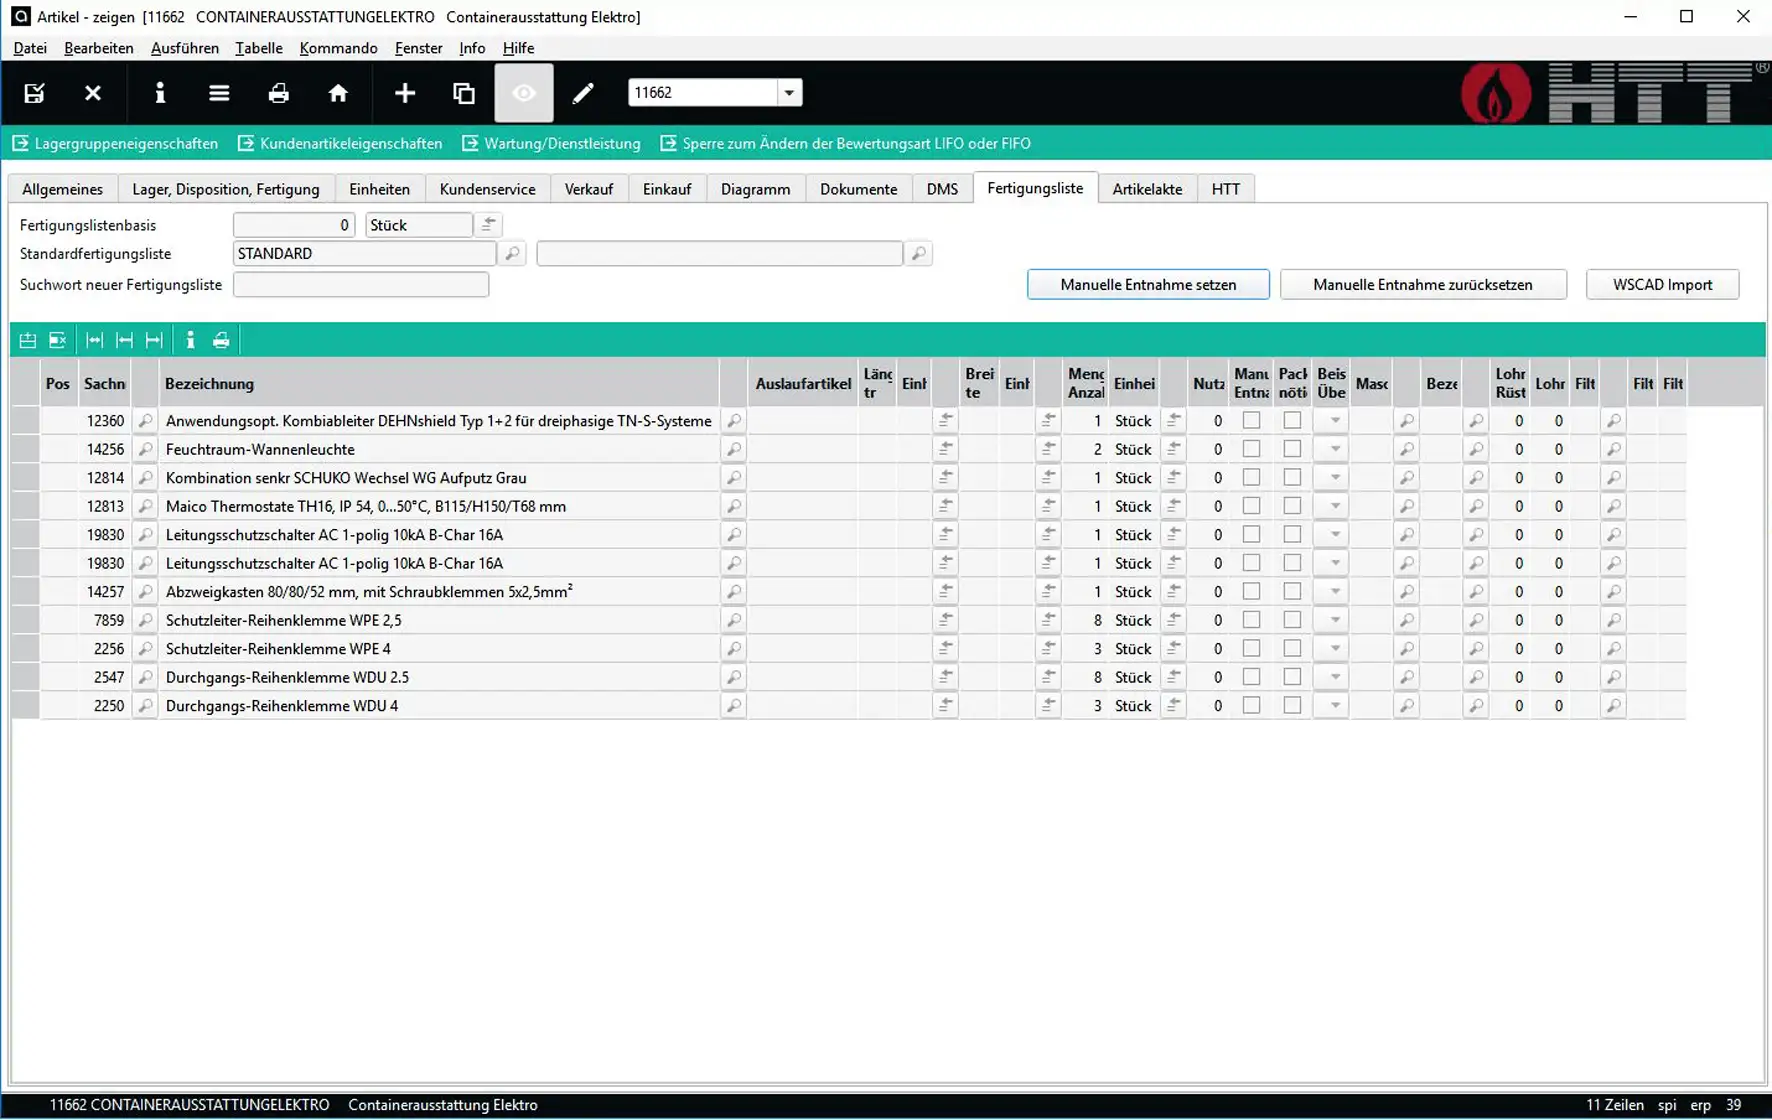Open the Sperre zum Ändern der Bewertungsart link

pos(846,144)
